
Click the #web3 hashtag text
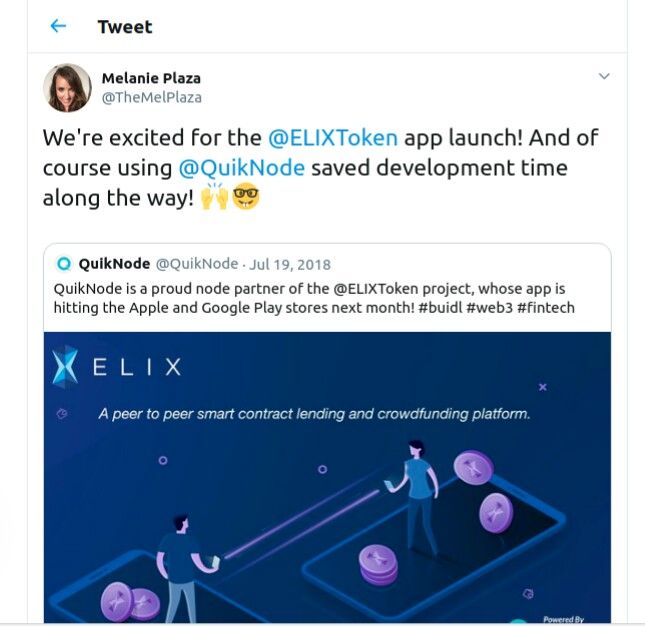[x=489, y=308]
